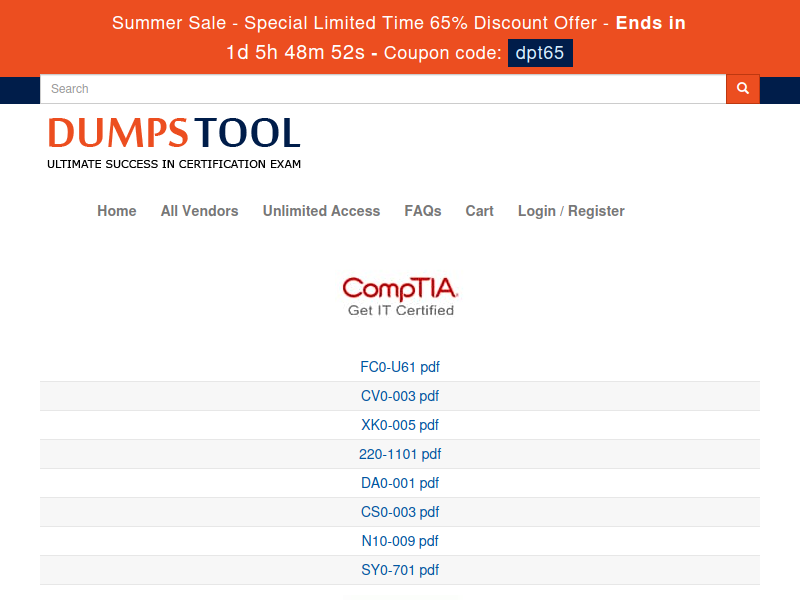Open the Cart page
Image resolution: width=800 pixels, height=600 pixels.
pos(480,211)
